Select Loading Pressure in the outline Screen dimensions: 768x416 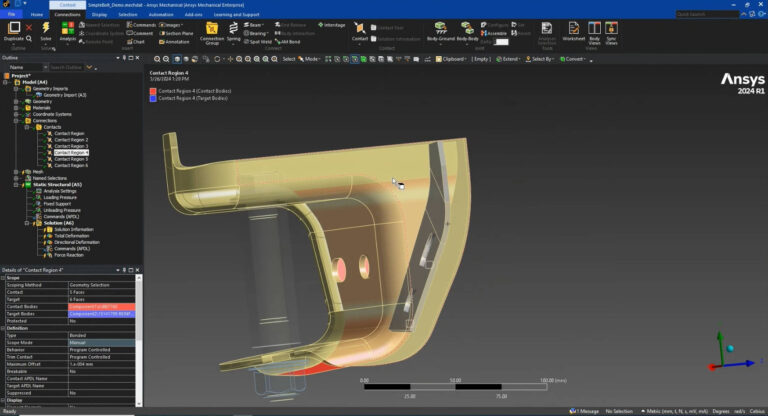tap(60, 197)
